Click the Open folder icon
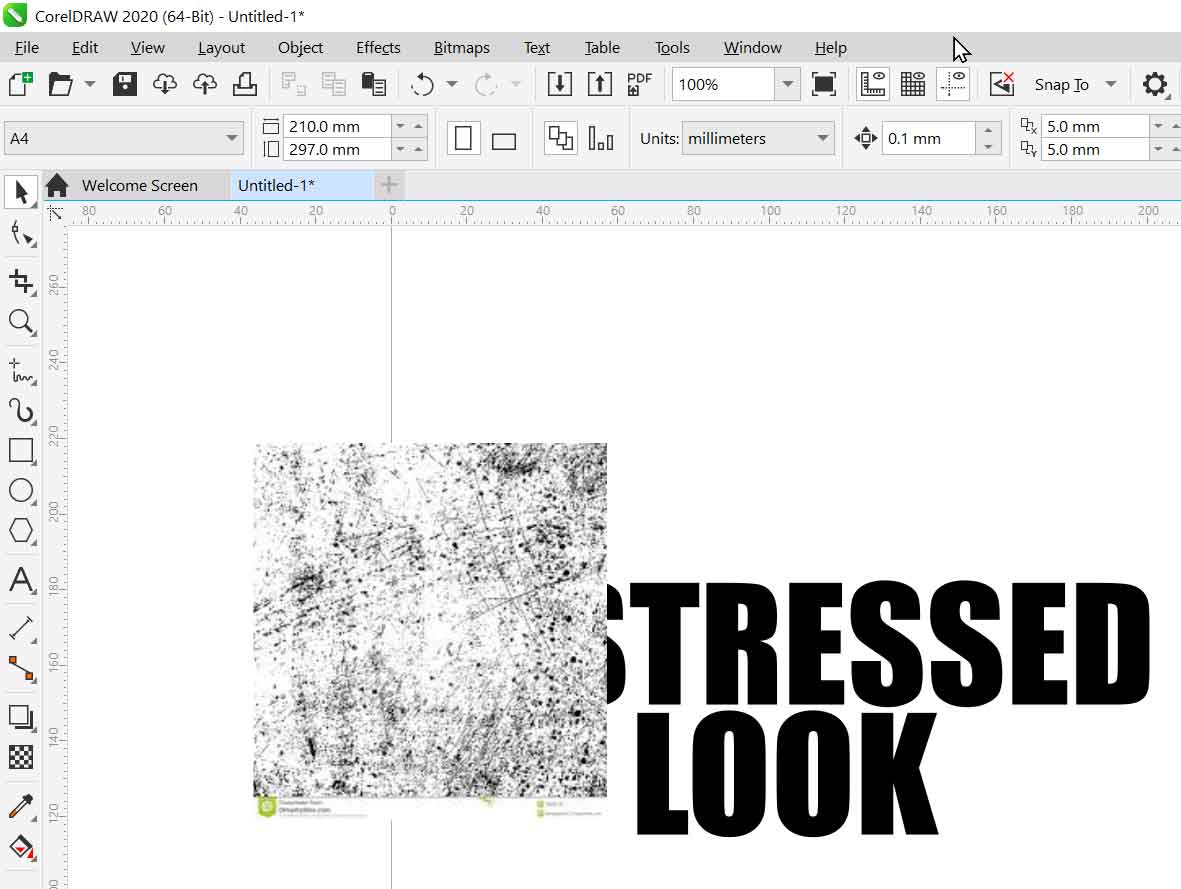The image size is (1181, 889). pyautogui.click(x=60, y=84)
